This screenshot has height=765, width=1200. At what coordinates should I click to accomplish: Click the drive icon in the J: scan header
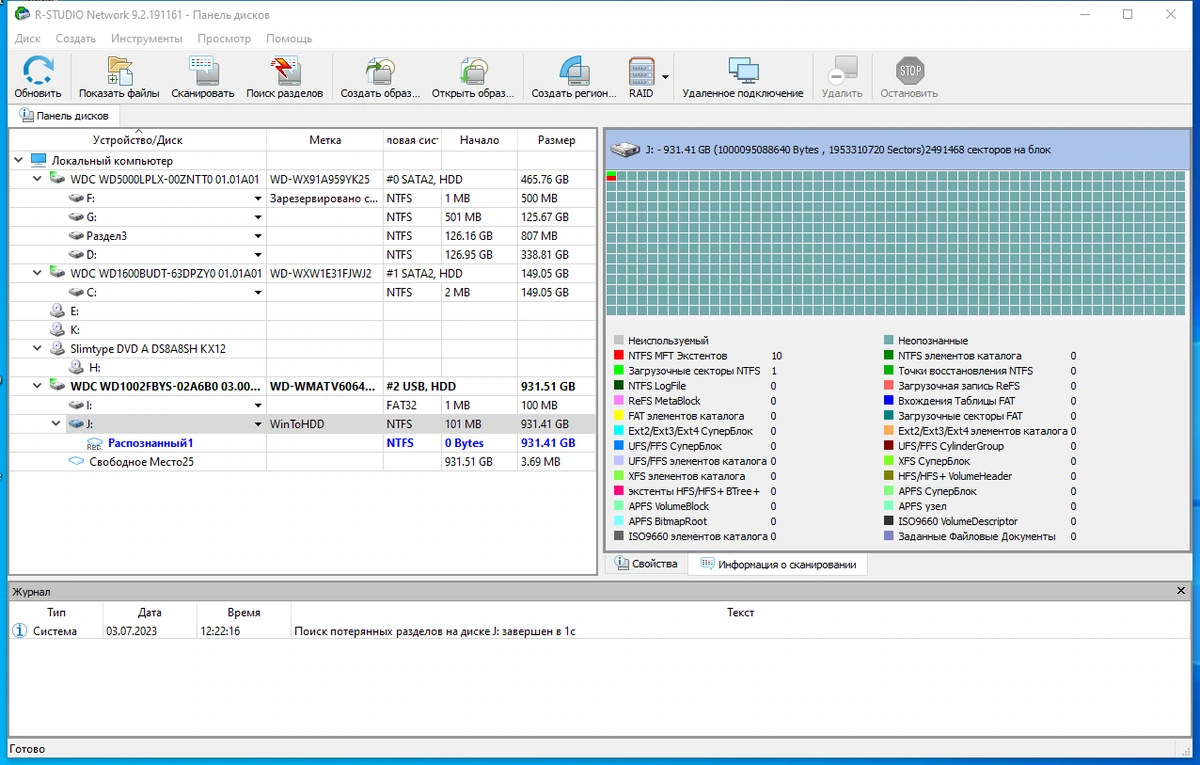pos(627,149)
